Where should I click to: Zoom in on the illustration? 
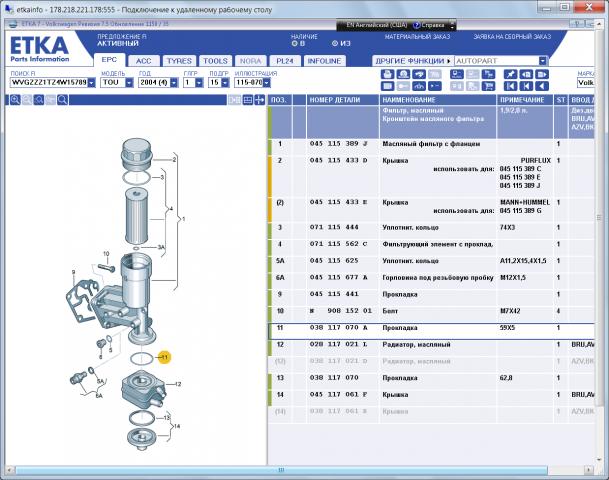click(15, 100)
